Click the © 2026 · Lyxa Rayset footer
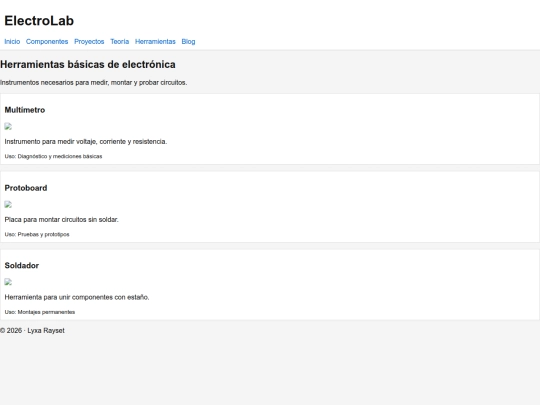The image size is (540, 405). pyautogui.click(x=32, y=331)
